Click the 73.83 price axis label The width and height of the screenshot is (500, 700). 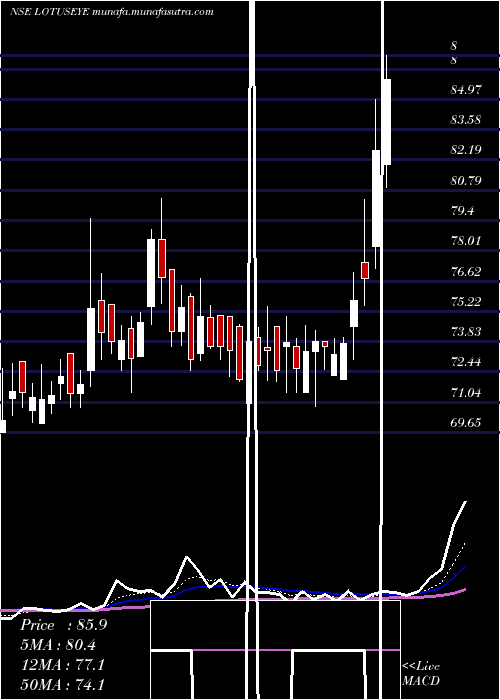tap(466, 332)
